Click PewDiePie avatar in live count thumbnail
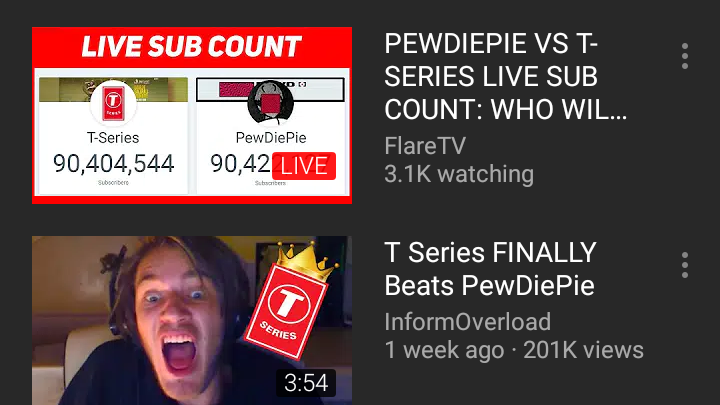 point(270,102)
